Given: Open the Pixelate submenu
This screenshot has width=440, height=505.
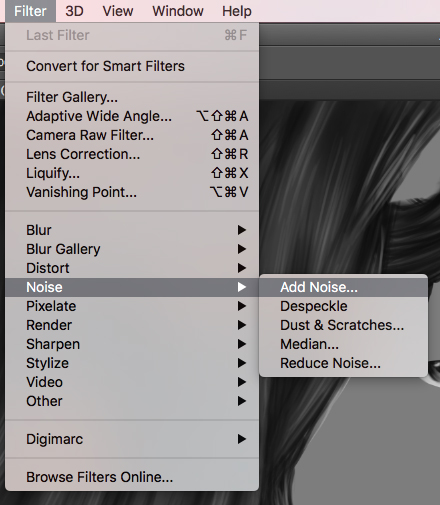Looking at the screenshot, I should 132,306.
